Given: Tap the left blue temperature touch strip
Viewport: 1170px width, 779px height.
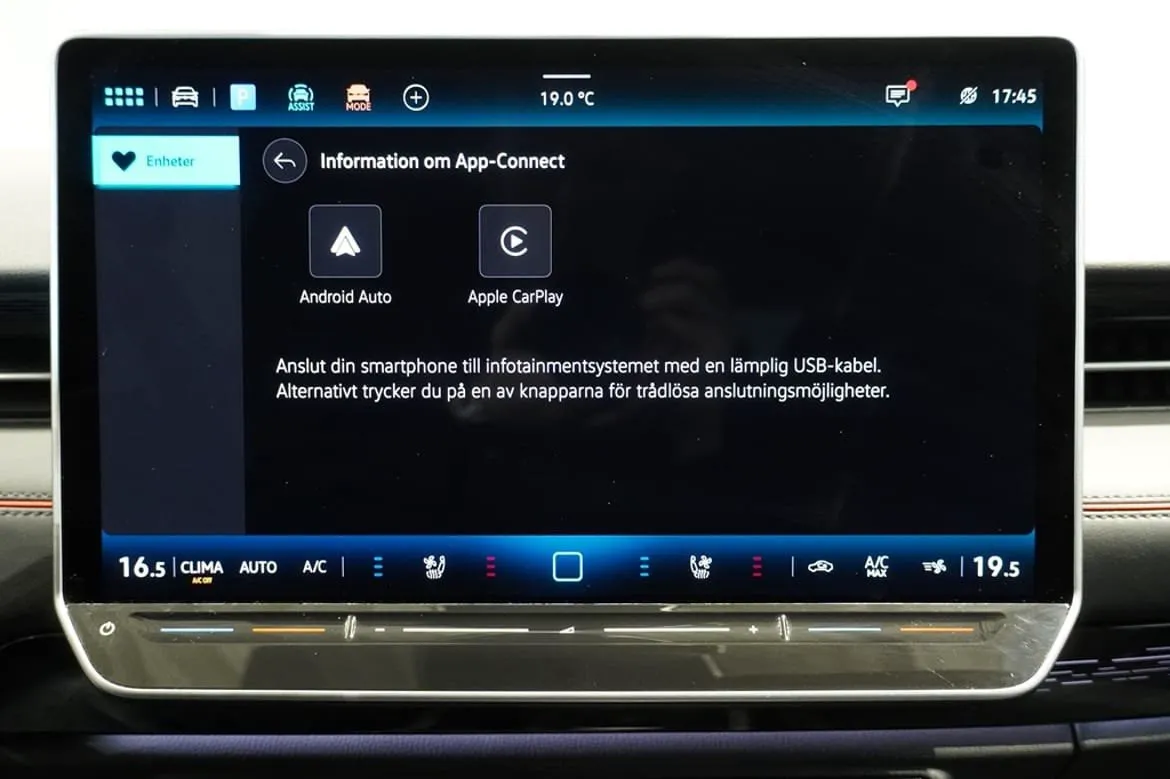Looking at the screenshot, I should coord(197,631).
